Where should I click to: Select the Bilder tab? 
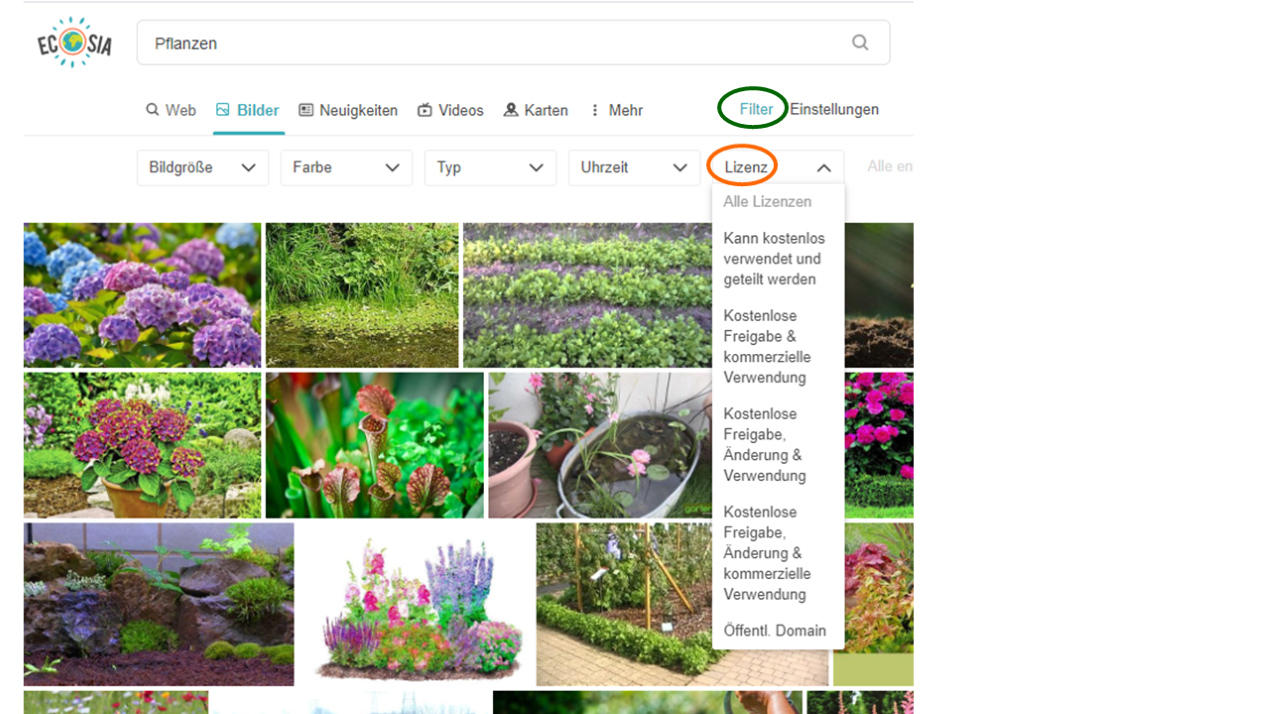point(248,110)
